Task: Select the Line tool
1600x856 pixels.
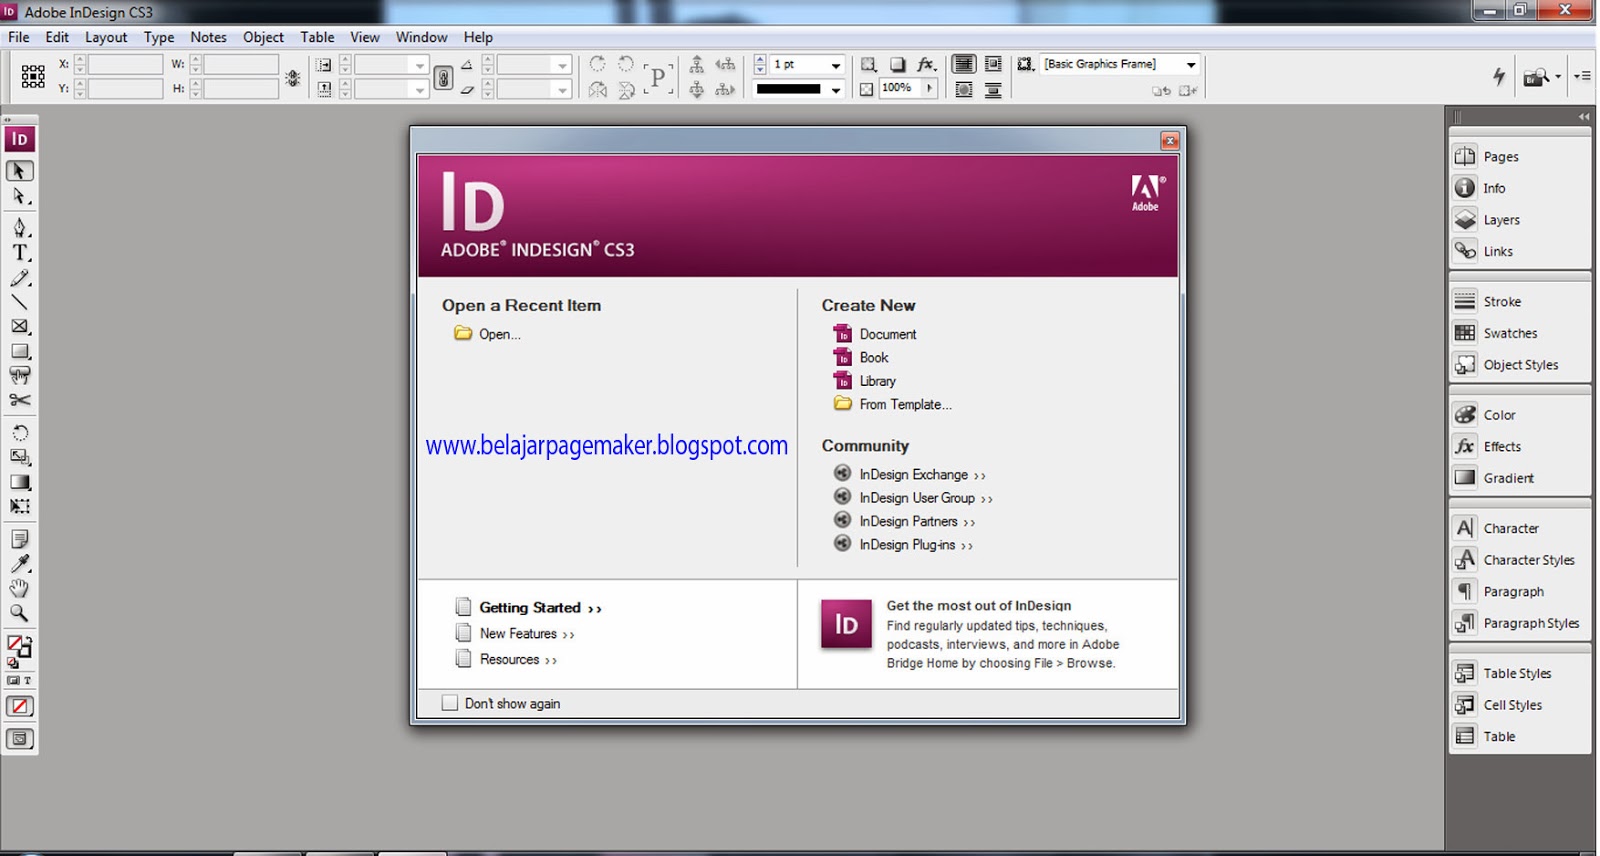Action: pyautogui.click(x=19, y=302)
